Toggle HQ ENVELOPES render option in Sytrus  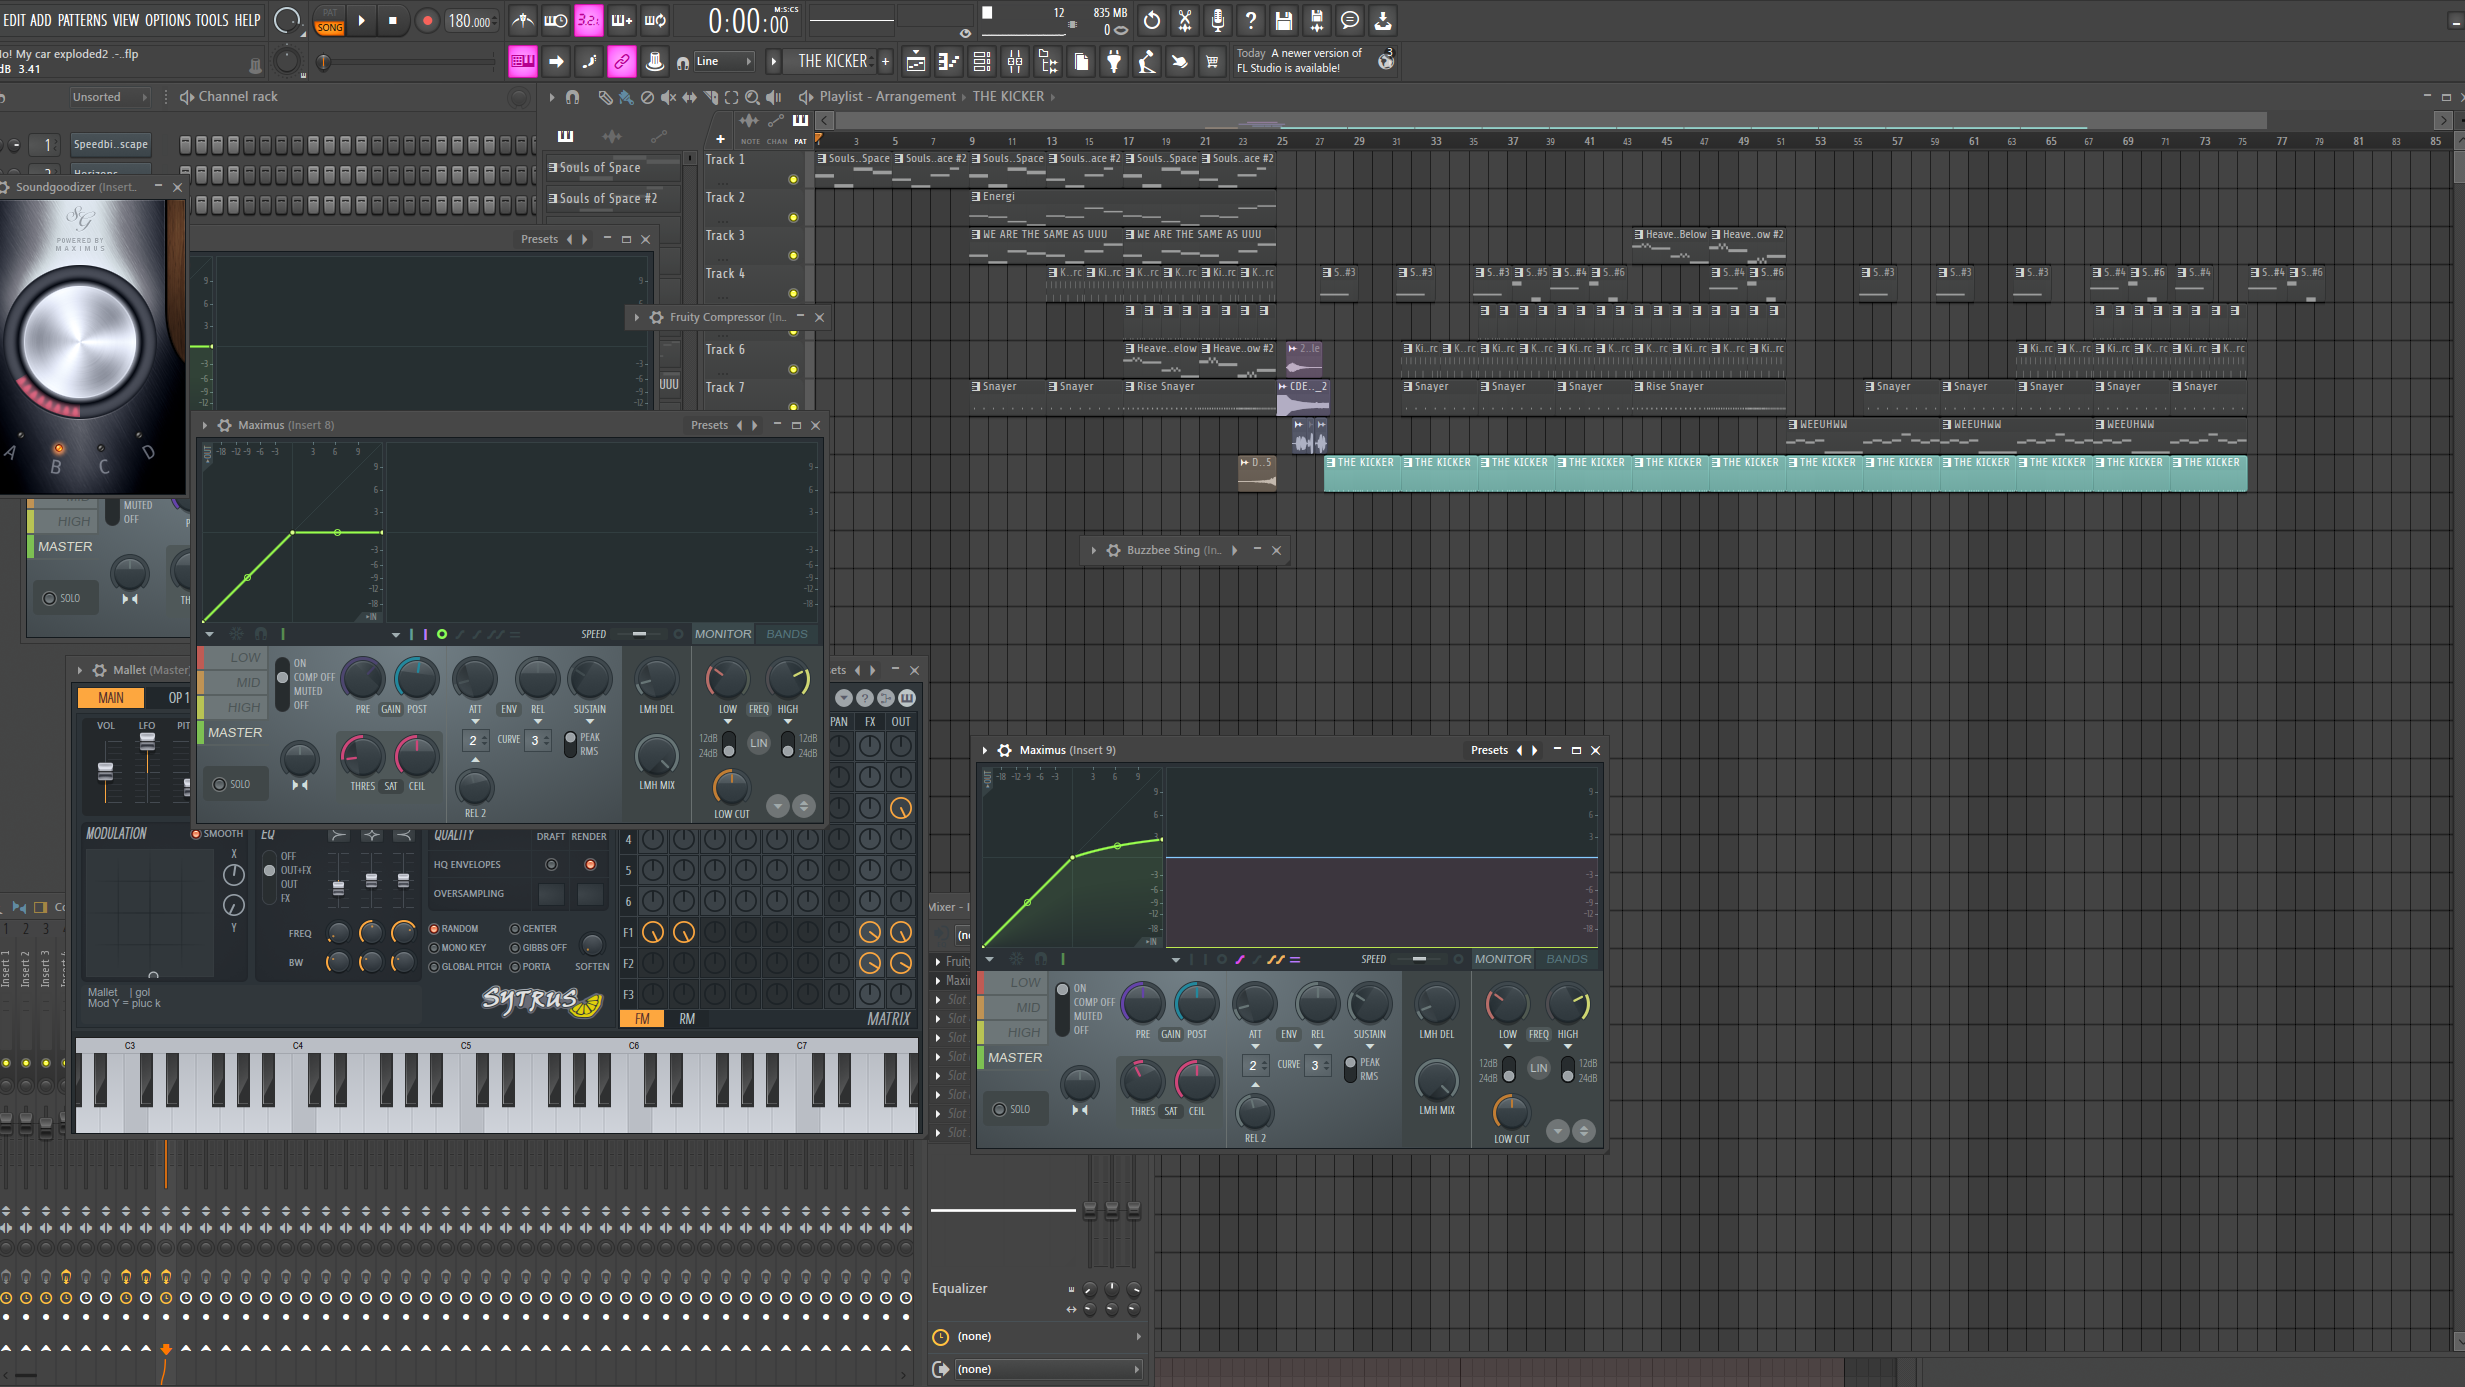click(590, 865)
